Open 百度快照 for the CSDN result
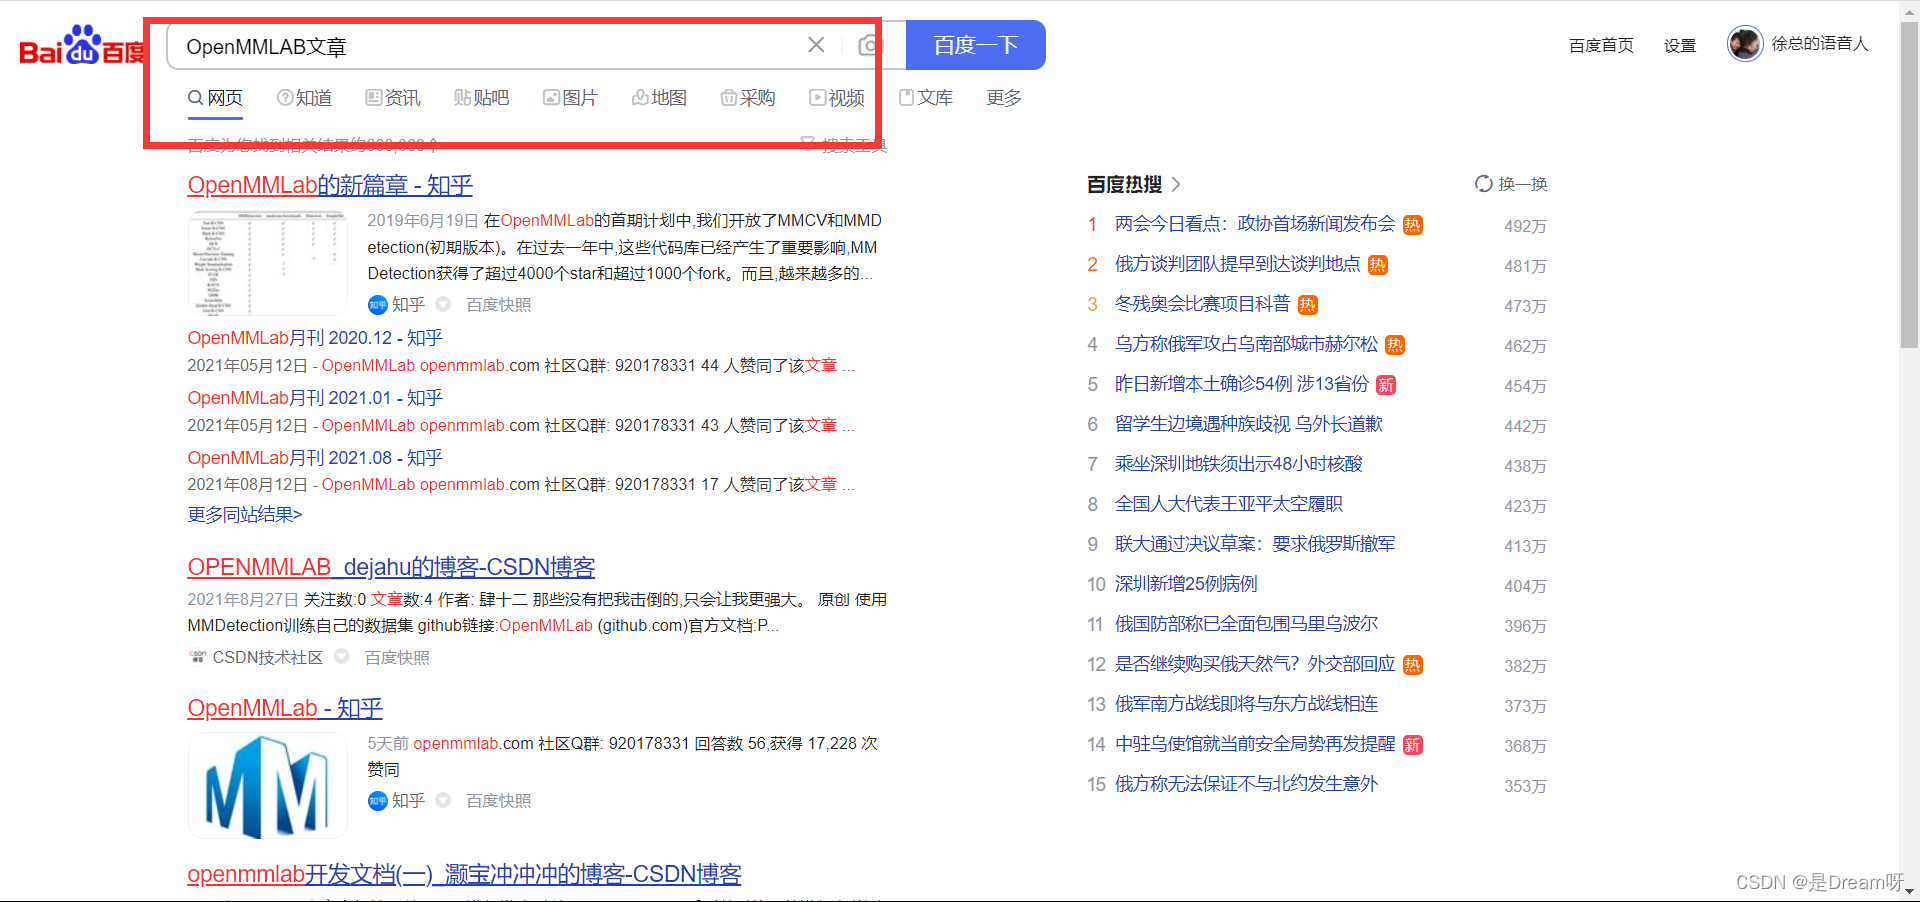This screenshot has height=902, width=1920. (x=397, y=658)
